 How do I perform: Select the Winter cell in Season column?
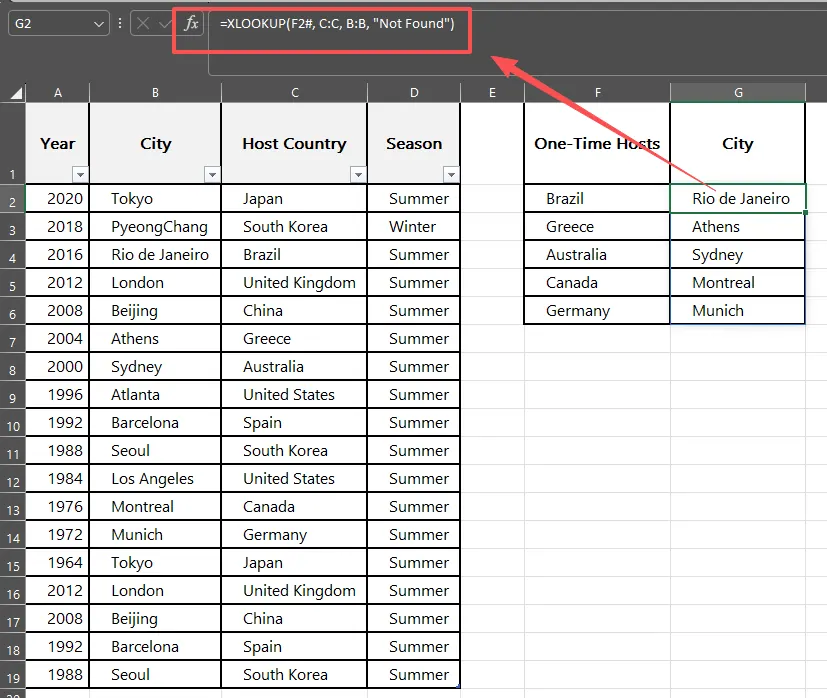pyautogui.click(x=413, y=227)
